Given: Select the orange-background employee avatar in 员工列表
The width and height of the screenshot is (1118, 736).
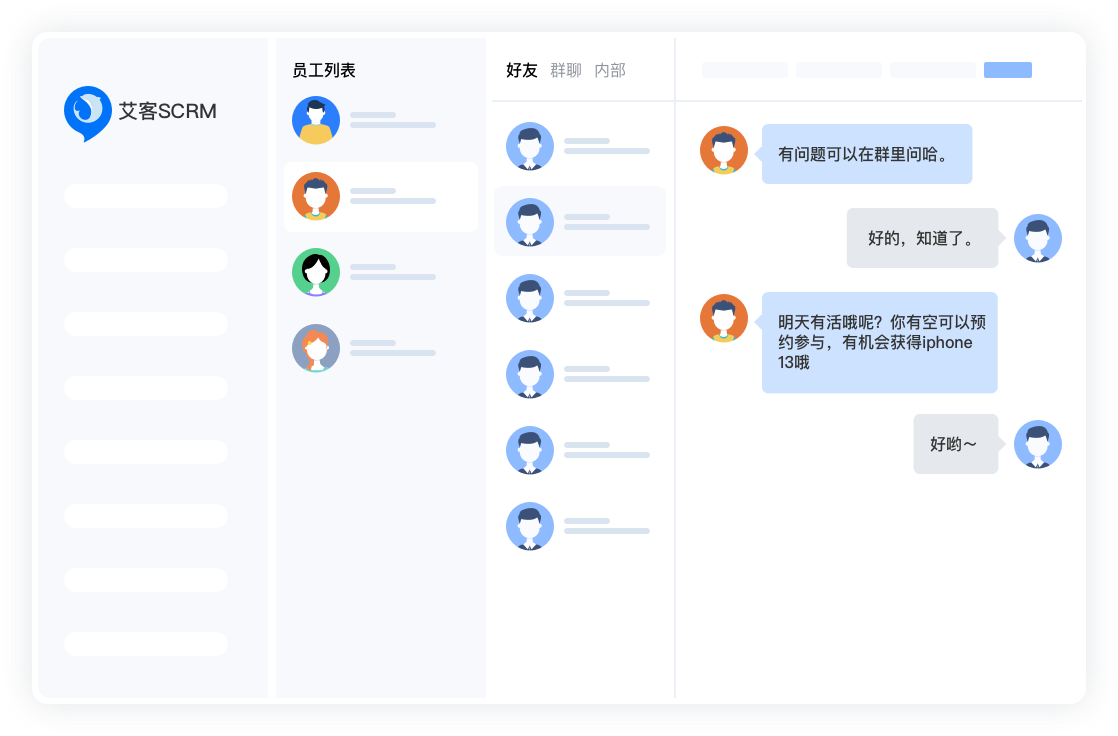Looking at the screenshot, I should pyautogui.click(x=316, y=197).
